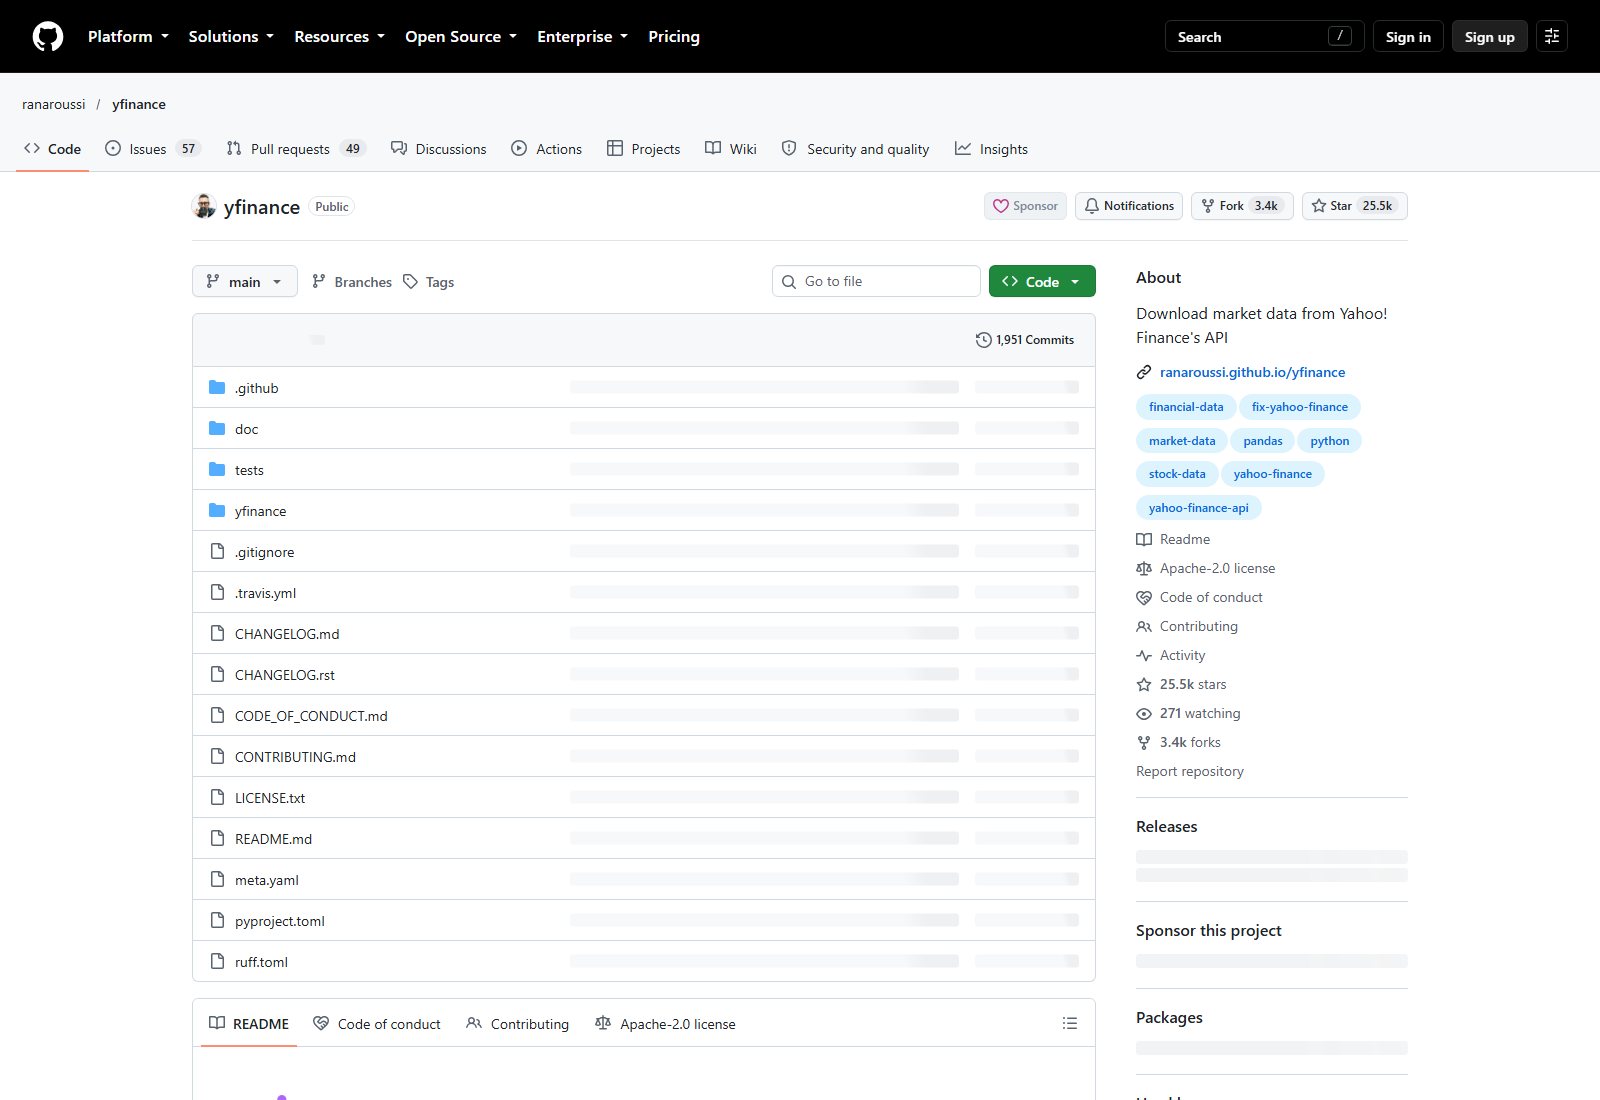Open the ranaroussi avatar next to the yfinance title
Viewport: 1600px width, 1100px height.
(x=204, y=206)
